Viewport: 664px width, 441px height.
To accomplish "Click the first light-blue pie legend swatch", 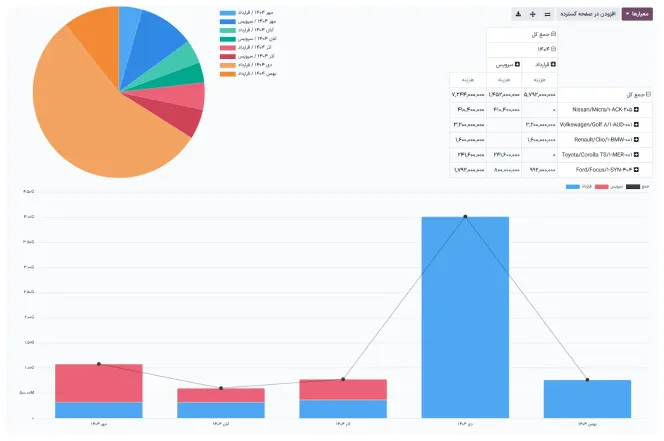I will tap(227, 14).
